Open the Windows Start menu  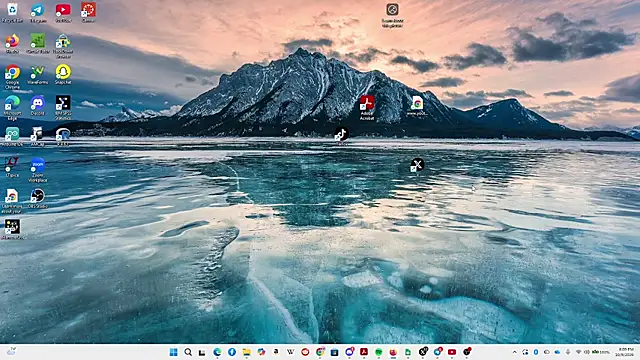pyautogui.click(x=173, y=352)
